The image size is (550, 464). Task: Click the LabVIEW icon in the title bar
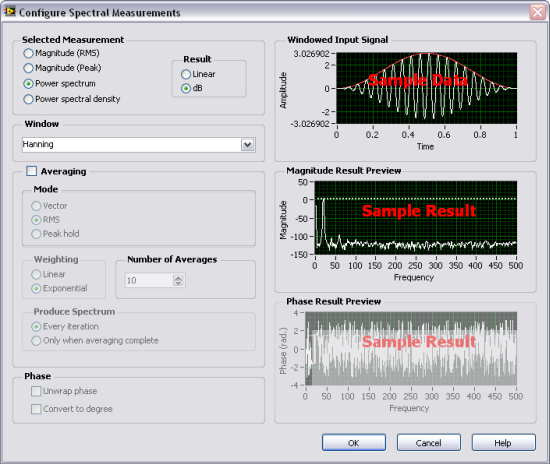coord(10,12)
